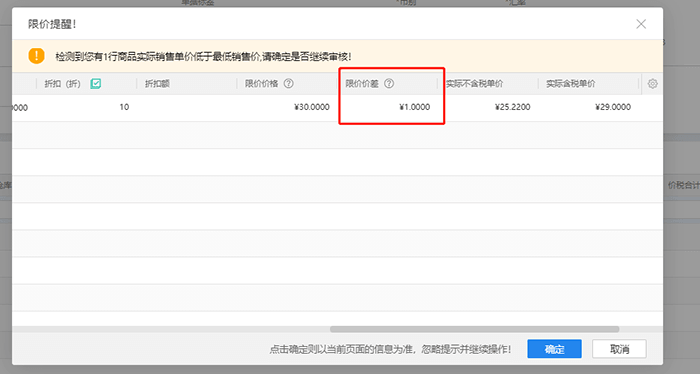Click the 取消 button
This screenshot has height=374, width=700.
click(619, 349)
